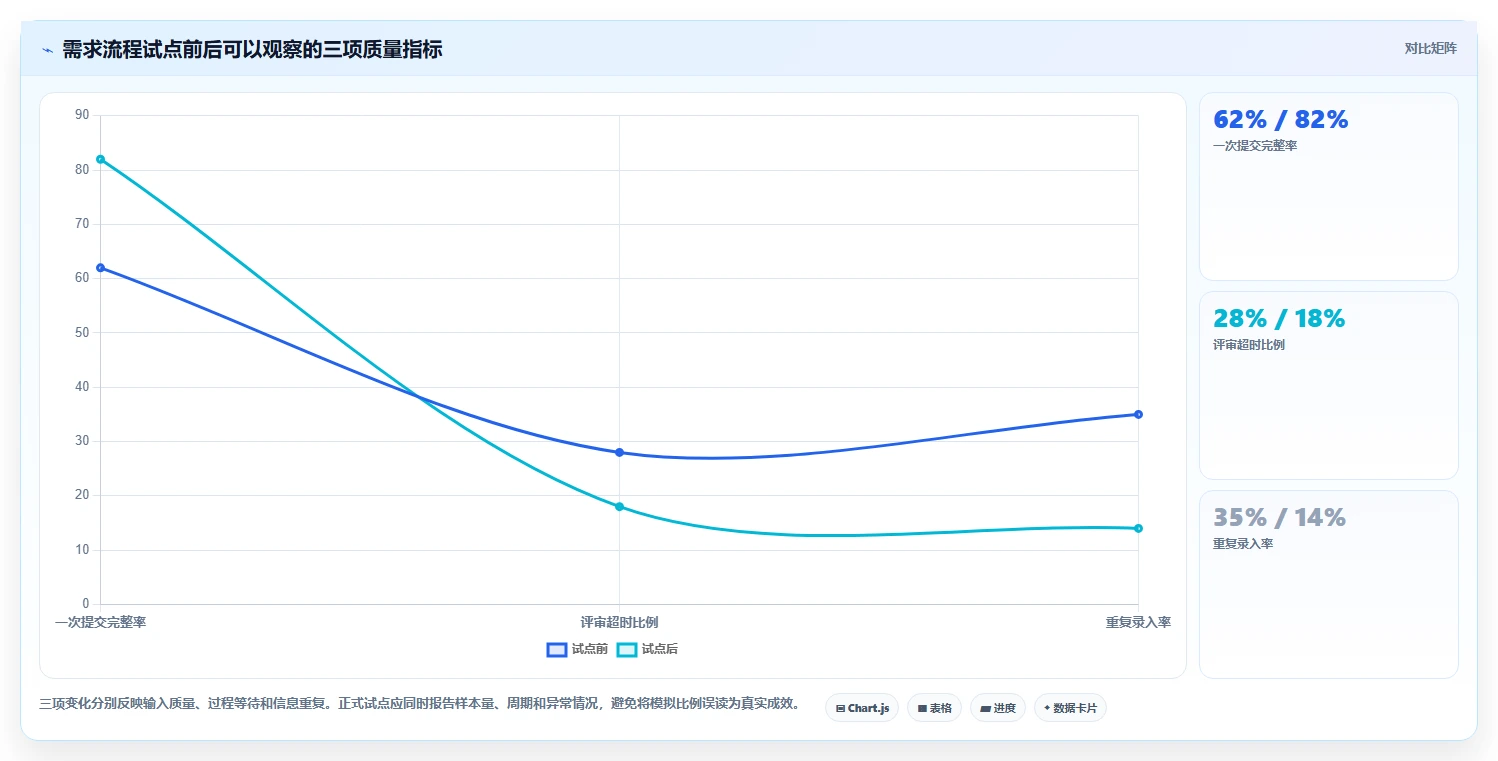Viewport: 1498px width, 761px height.
Task: Click the Chart.js tag chip
Action: click(x=862, y=708)
